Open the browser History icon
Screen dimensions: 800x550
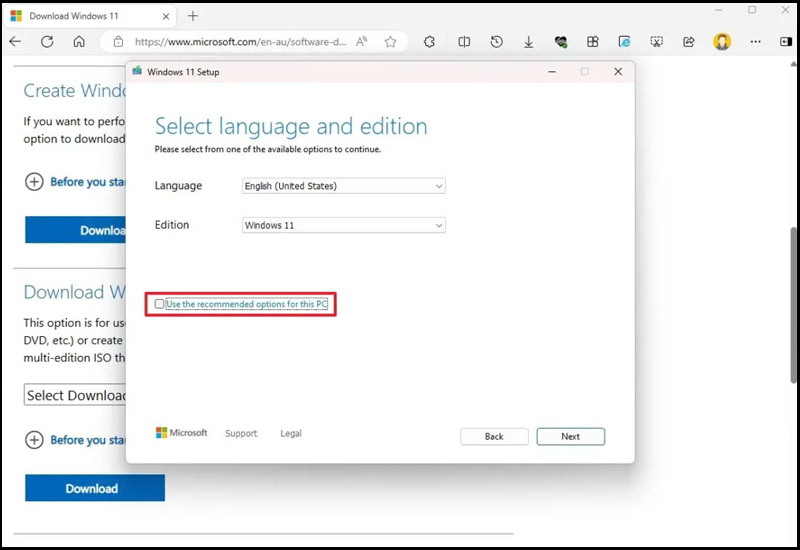[496, 42]
